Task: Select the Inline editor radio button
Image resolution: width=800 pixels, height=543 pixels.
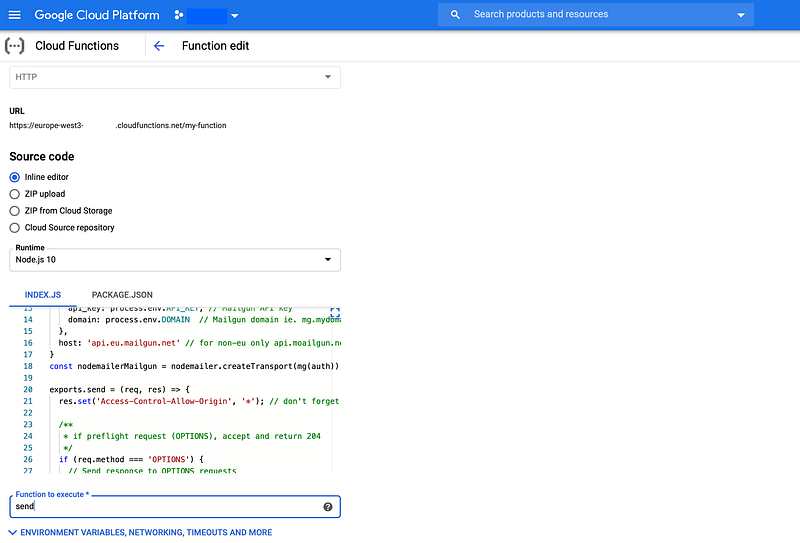Action: pyautogui.click(x=15, y=177)
